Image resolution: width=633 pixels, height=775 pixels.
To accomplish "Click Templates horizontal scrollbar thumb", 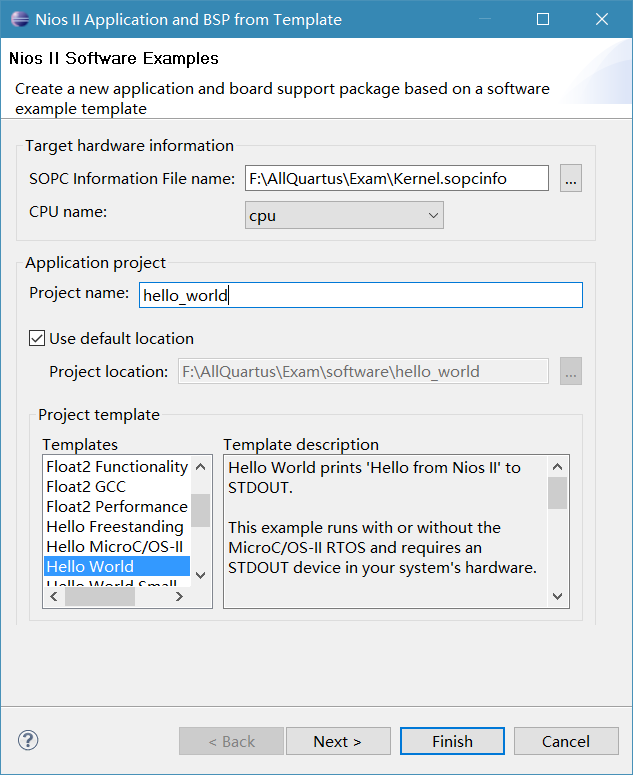I will click(x=100, y=597).
